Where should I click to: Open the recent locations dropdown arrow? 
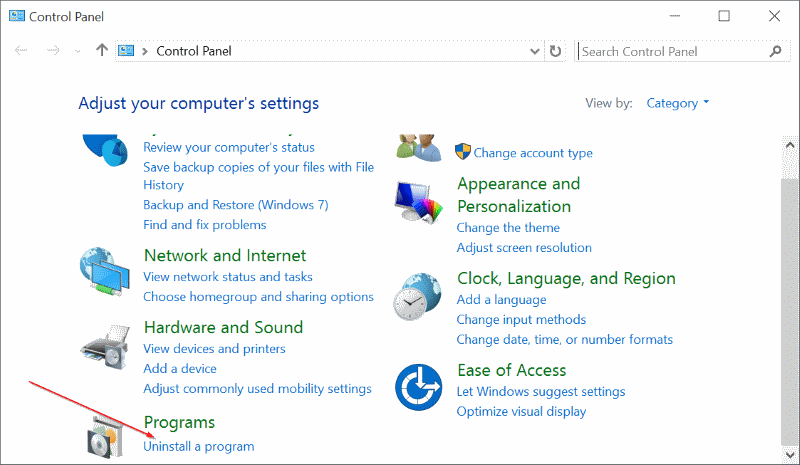(x=78, y=51)
